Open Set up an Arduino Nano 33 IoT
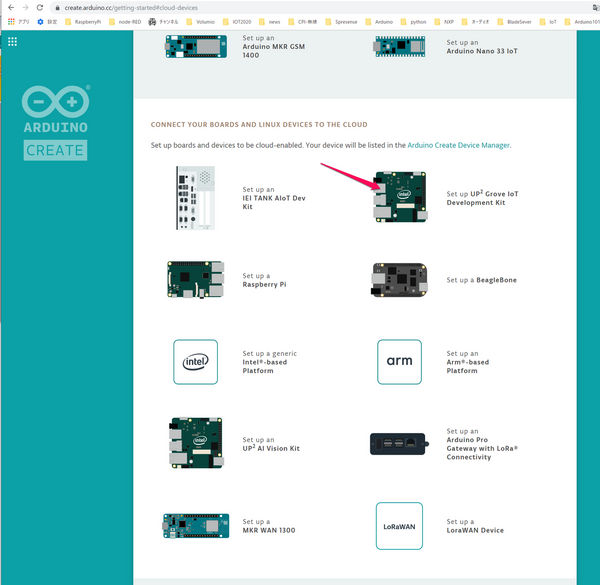 coord(482,47)
